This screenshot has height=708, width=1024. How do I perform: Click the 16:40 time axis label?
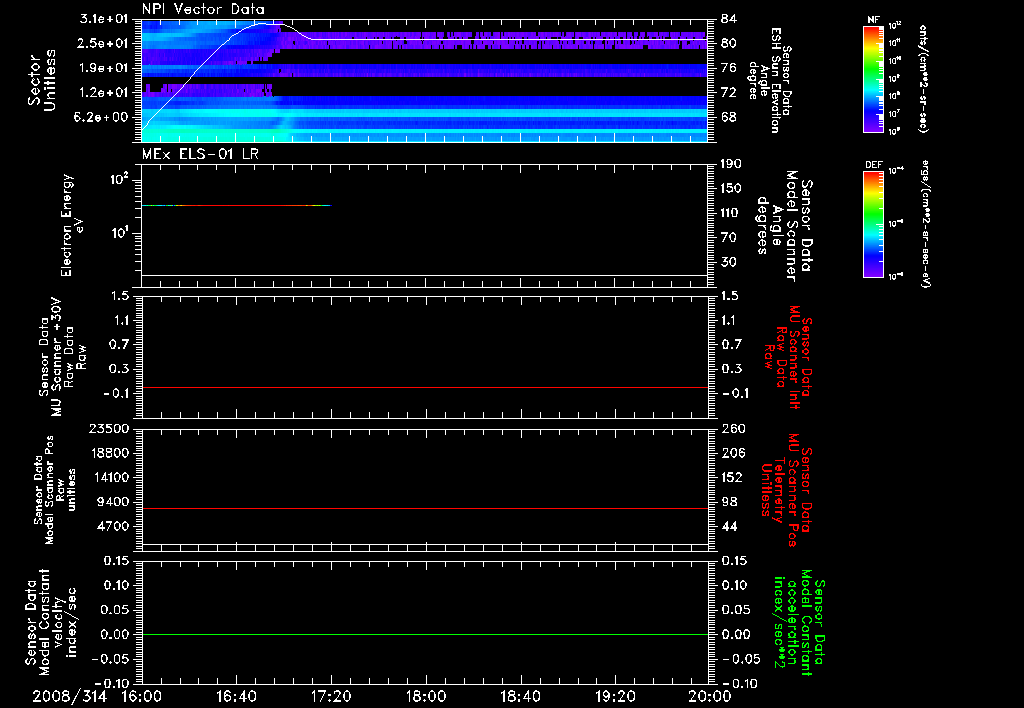point(236,696)
